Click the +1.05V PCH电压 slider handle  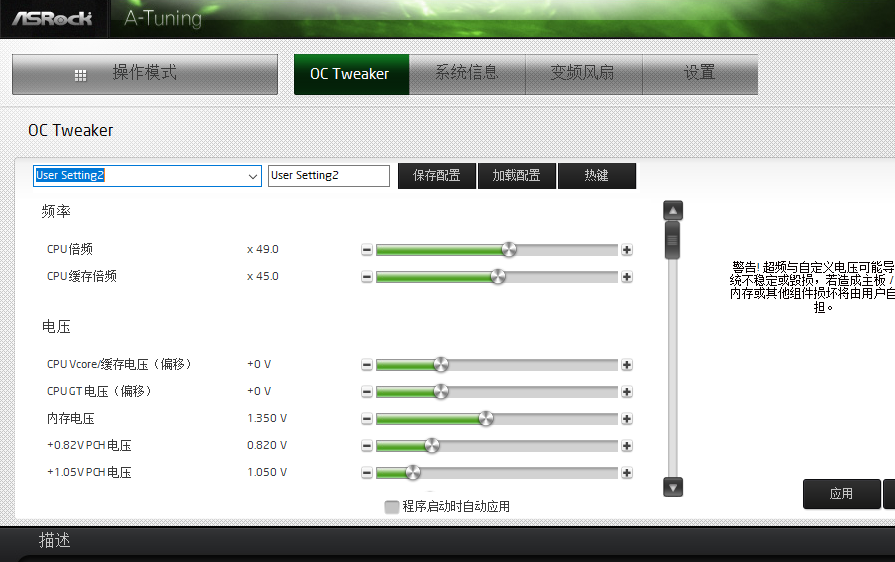413,472
